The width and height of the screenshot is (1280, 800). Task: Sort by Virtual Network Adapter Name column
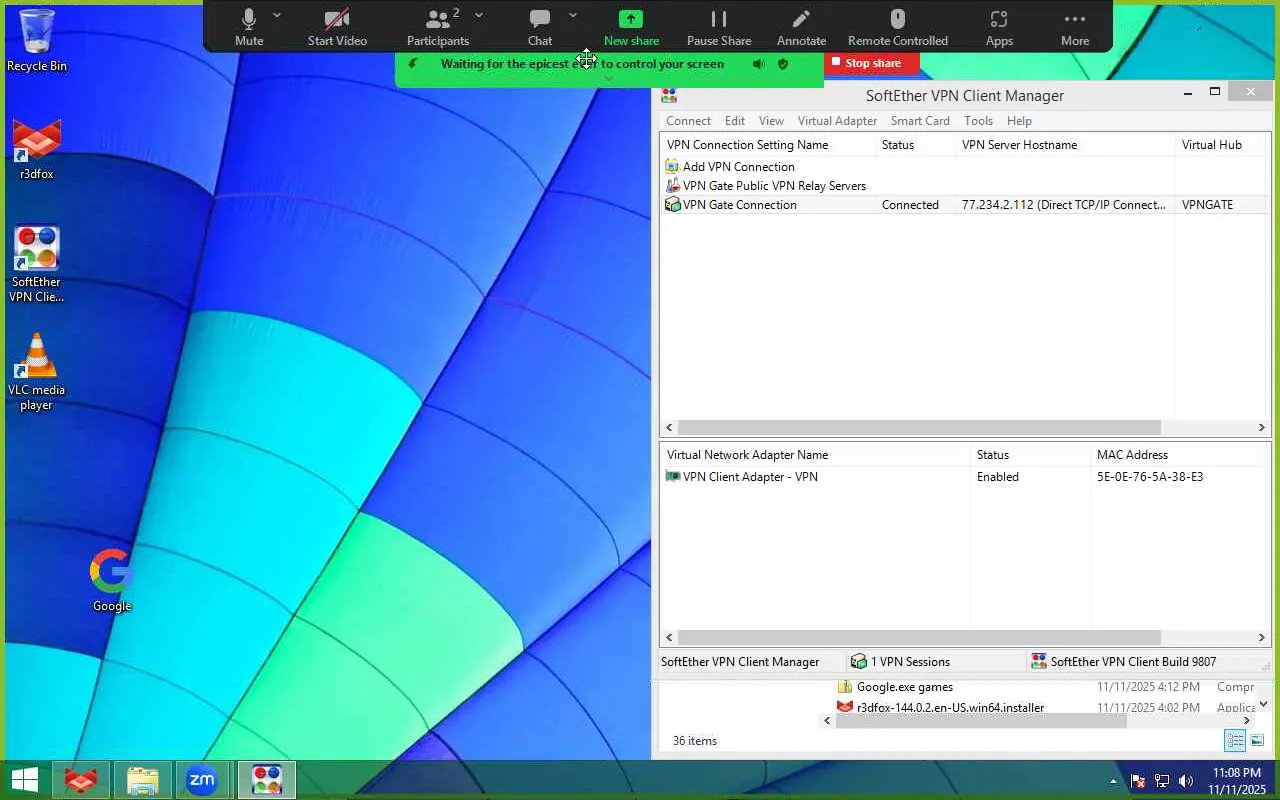point(814,455)
